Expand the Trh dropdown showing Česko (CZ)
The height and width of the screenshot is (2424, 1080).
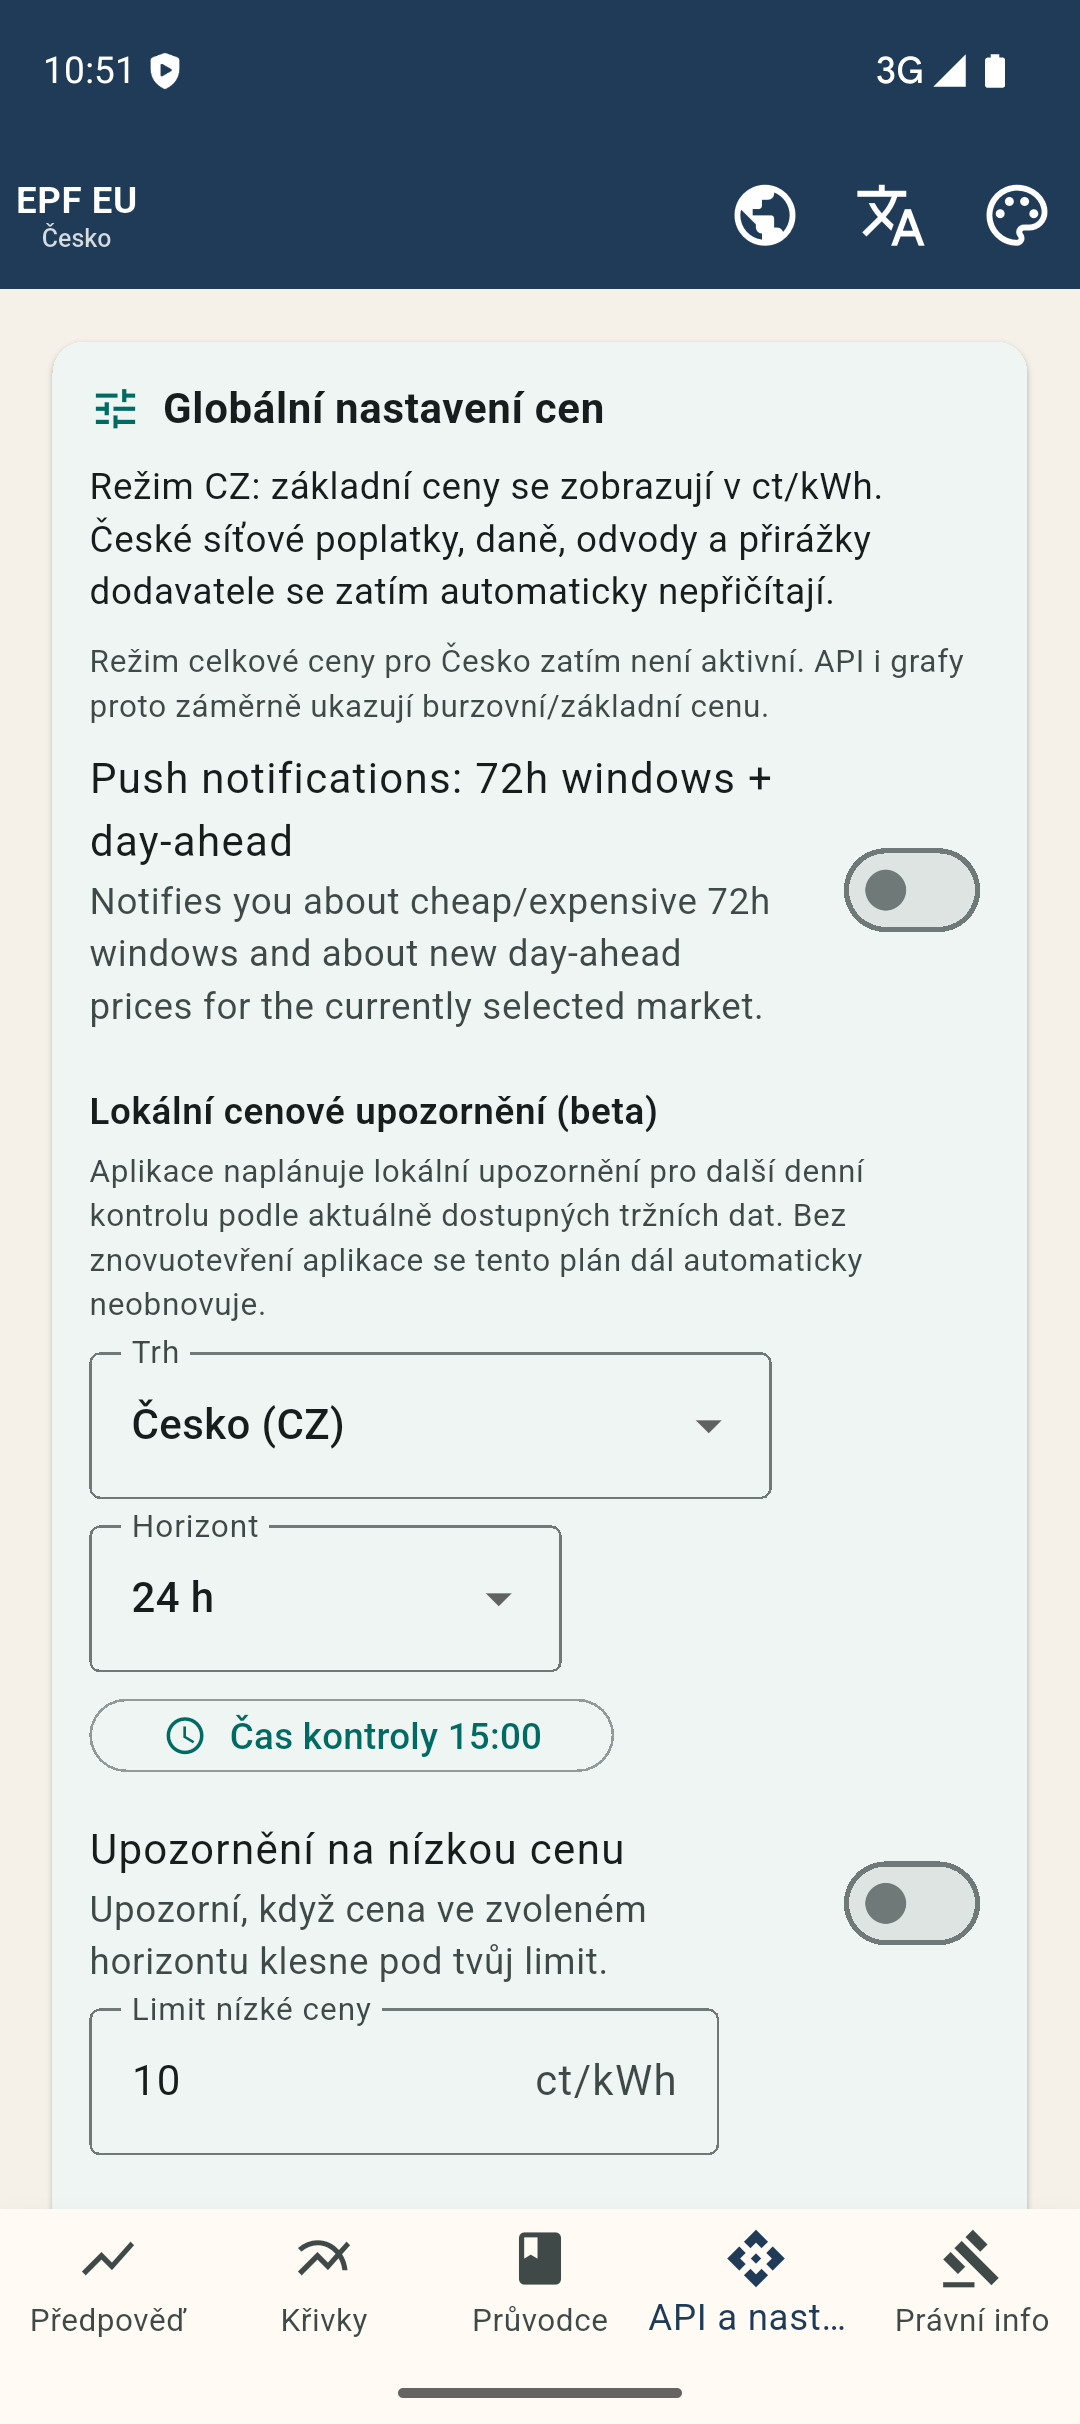(x=430, y=1425)
